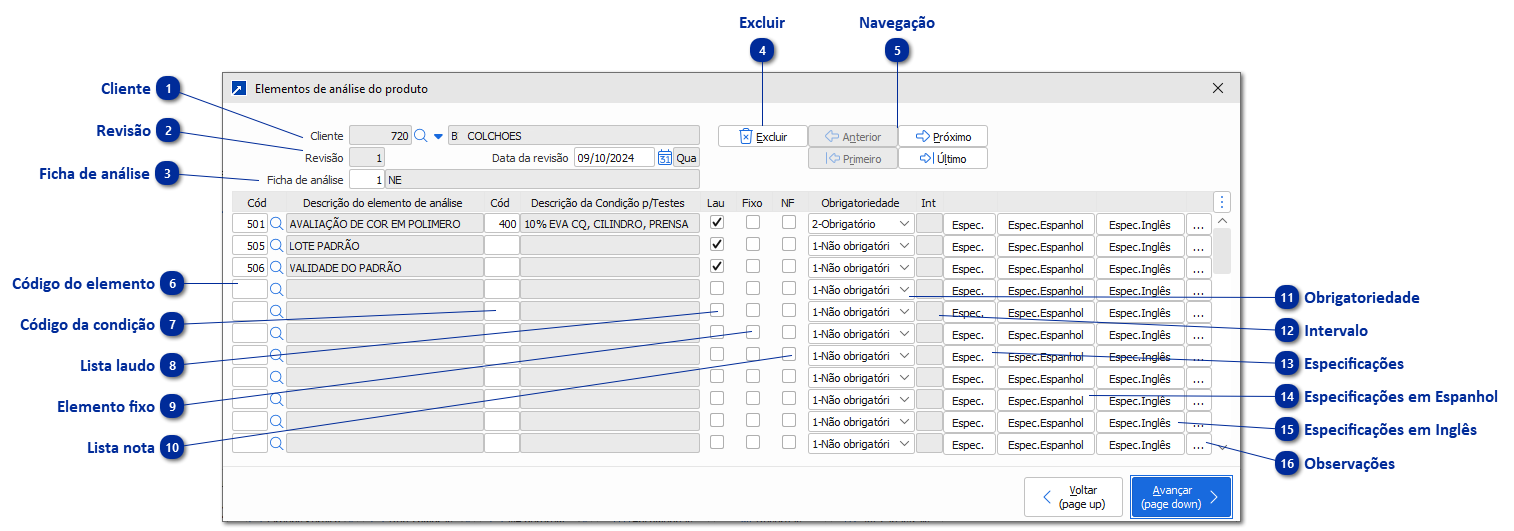The width and height of the screenshot is (1514, 531).
Task: Uncheck Lau for AVALIAÇÃO DE COR EM POLIMERO
Action: coord(716,223)
